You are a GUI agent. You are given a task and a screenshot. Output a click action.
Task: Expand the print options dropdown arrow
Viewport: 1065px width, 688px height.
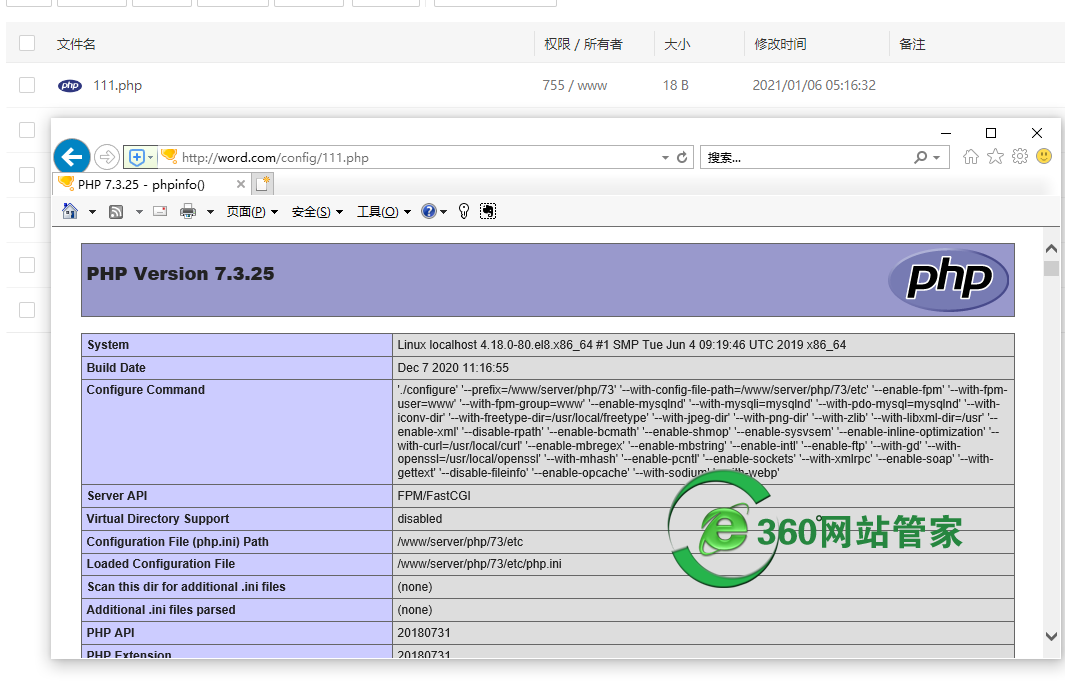[x=211, y=212]
